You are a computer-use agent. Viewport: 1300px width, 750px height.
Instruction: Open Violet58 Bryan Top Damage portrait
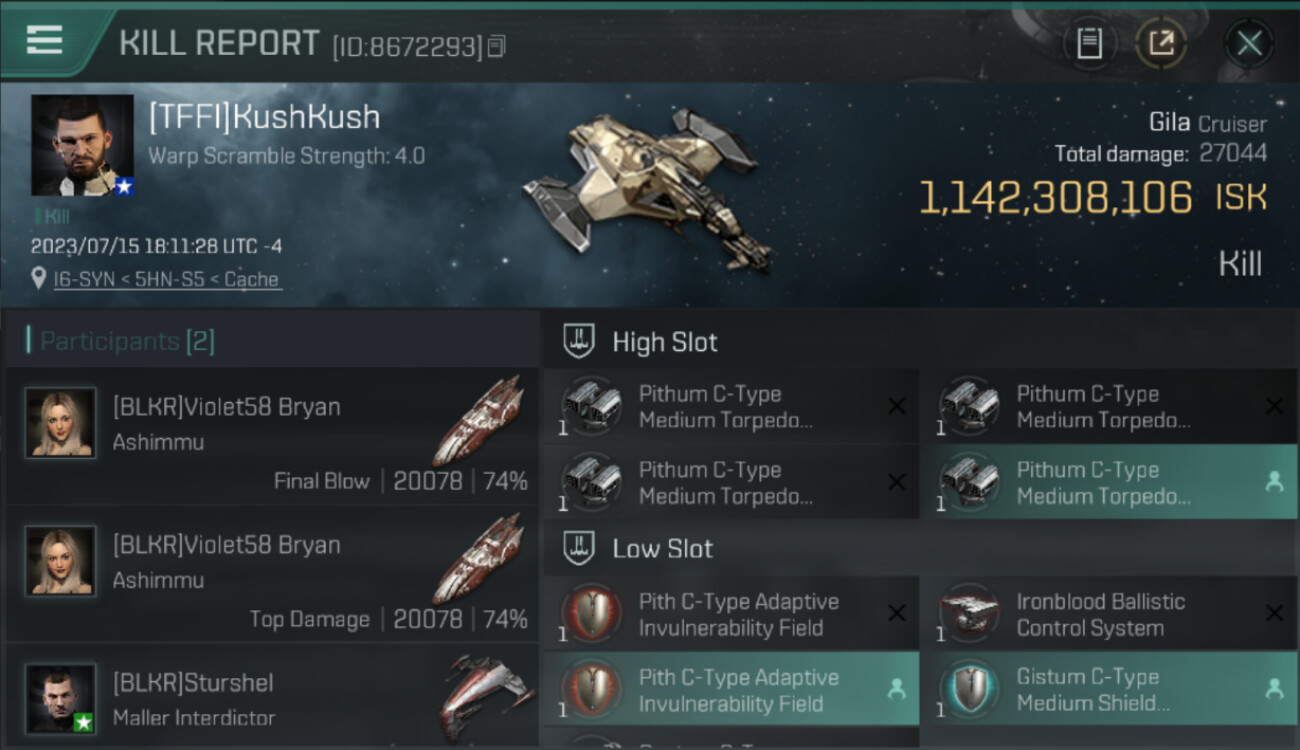[60, 561]
